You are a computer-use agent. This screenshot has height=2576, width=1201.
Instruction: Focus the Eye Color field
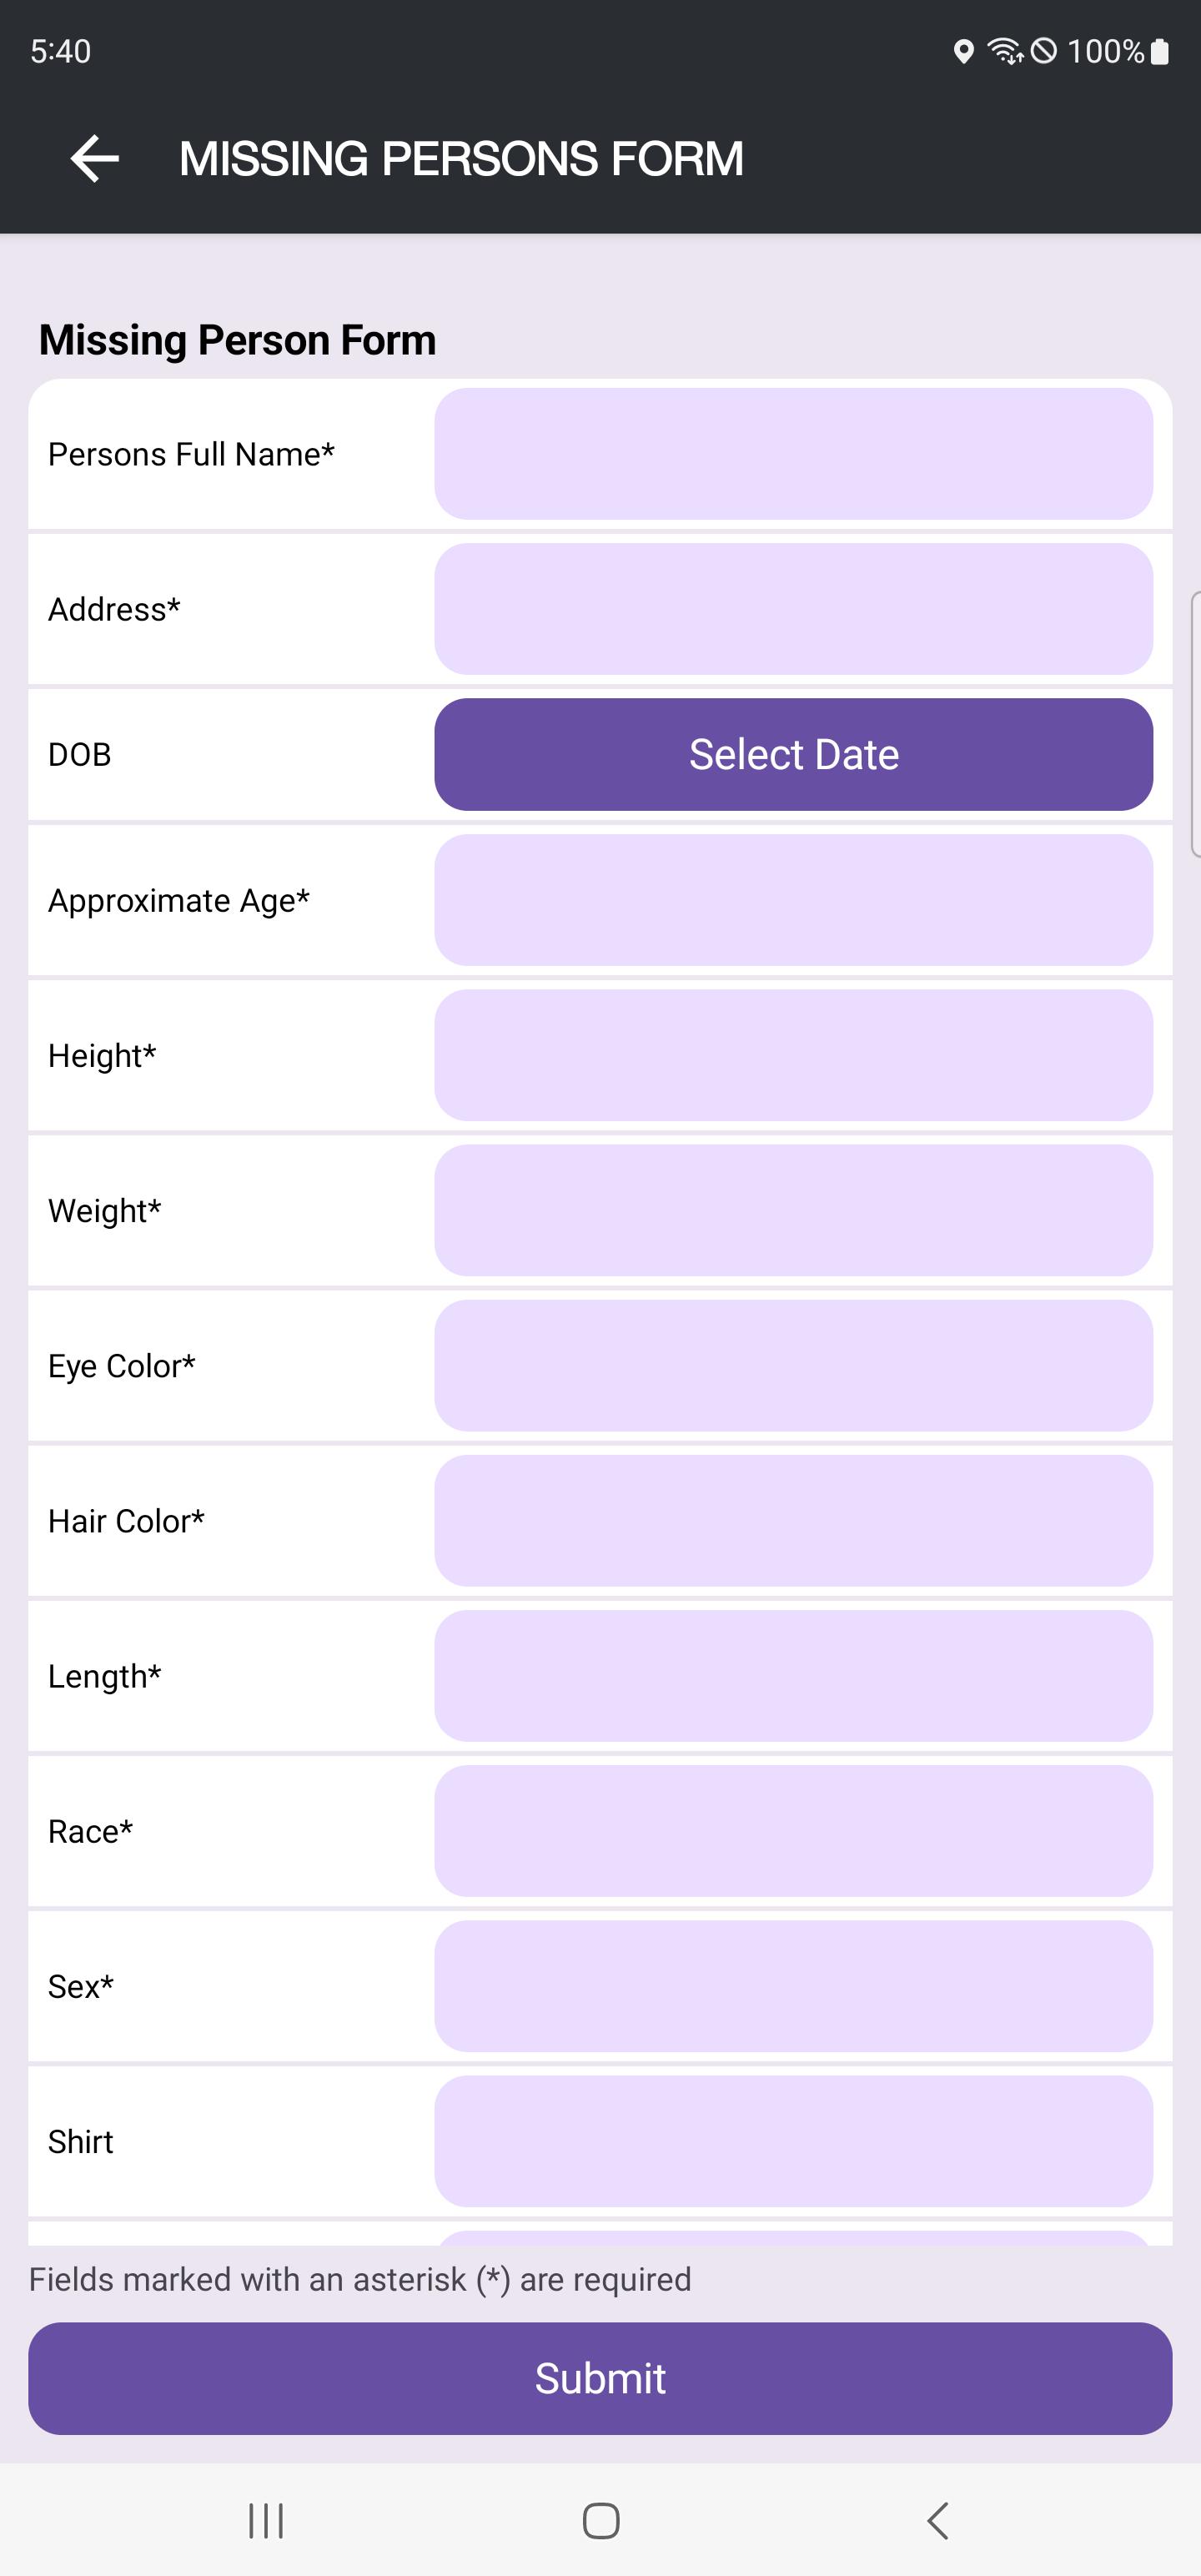pyautogui.click(x=793, y=1365)
